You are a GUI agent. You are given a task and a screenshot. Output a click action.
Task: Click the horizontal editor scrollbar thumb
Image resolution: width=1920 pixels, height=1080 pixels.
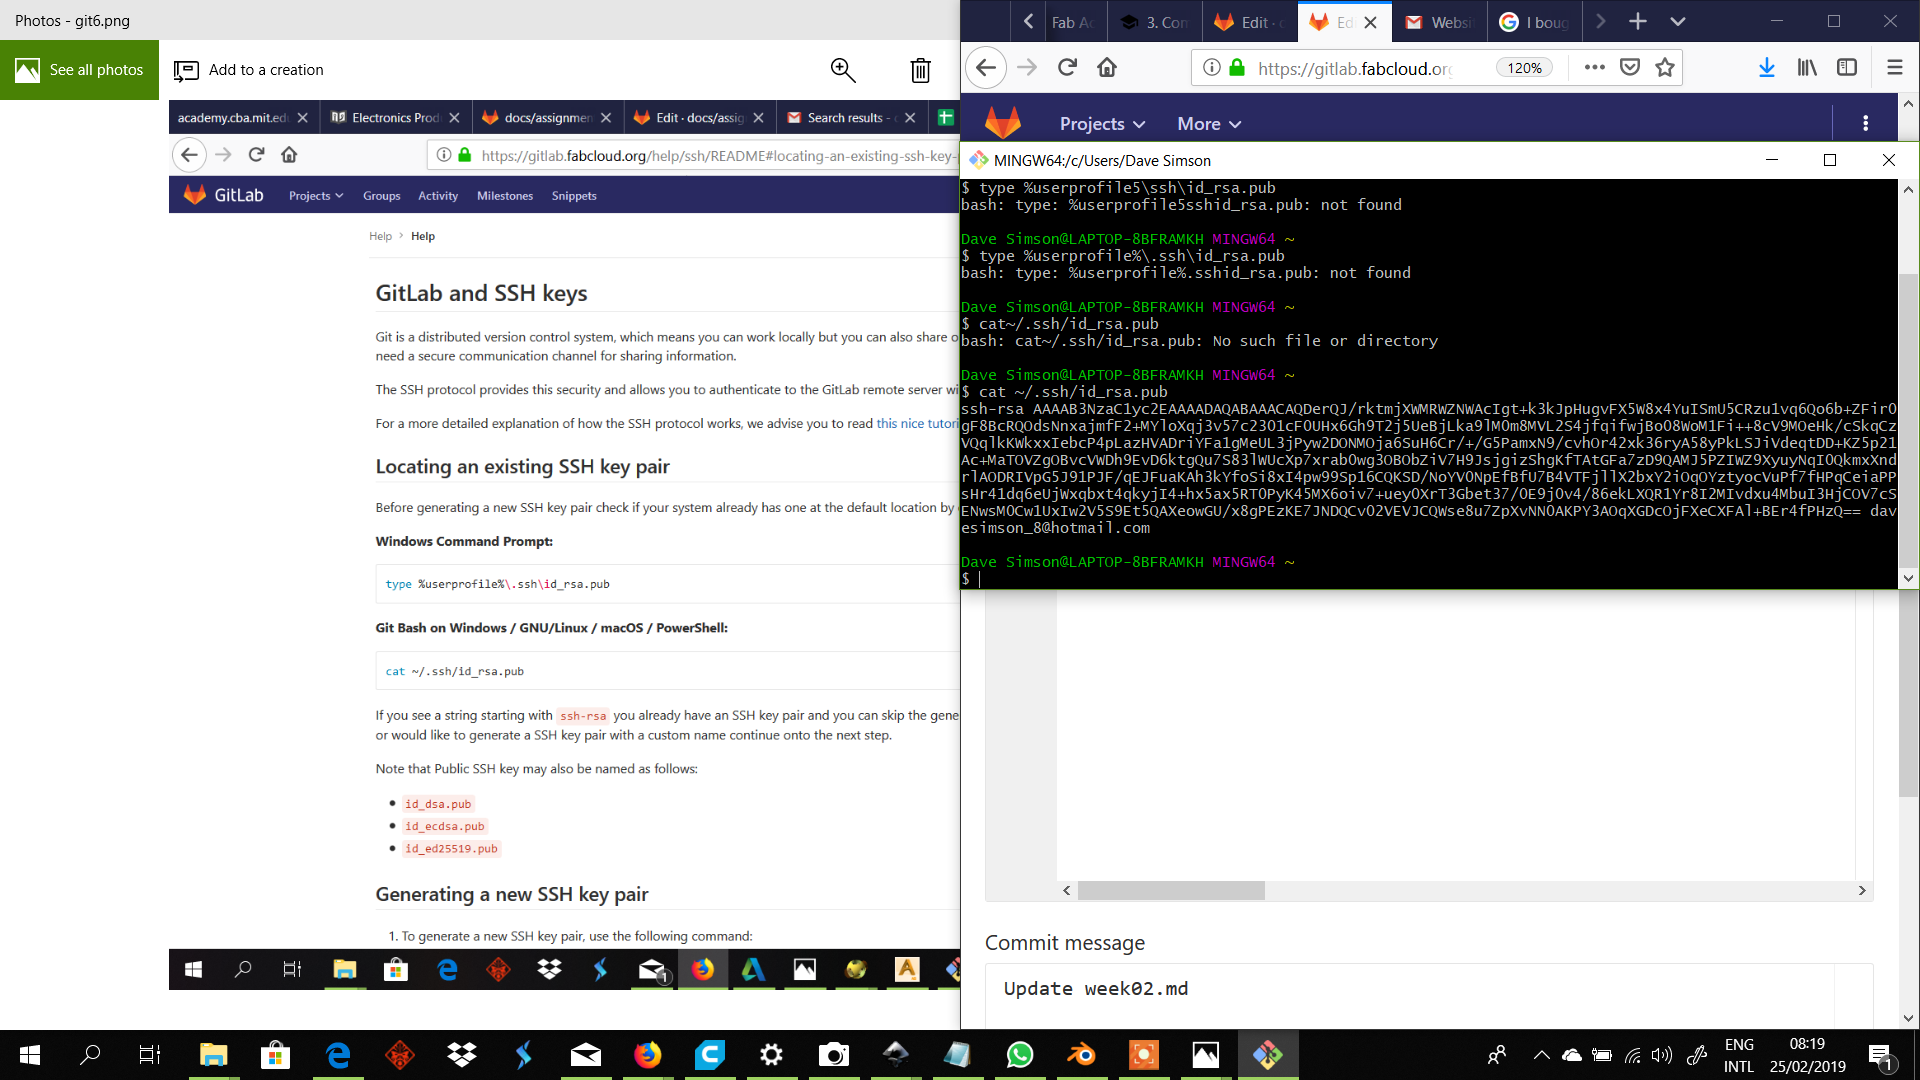(1171, 890)
